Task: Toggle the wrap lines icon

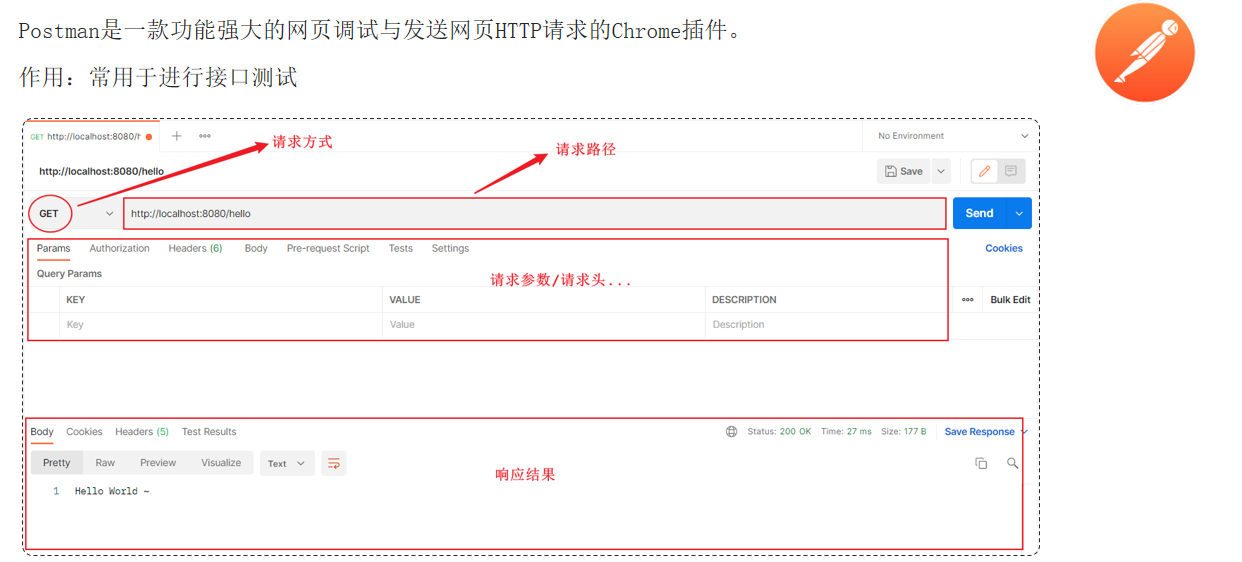Action: [334, 463]
